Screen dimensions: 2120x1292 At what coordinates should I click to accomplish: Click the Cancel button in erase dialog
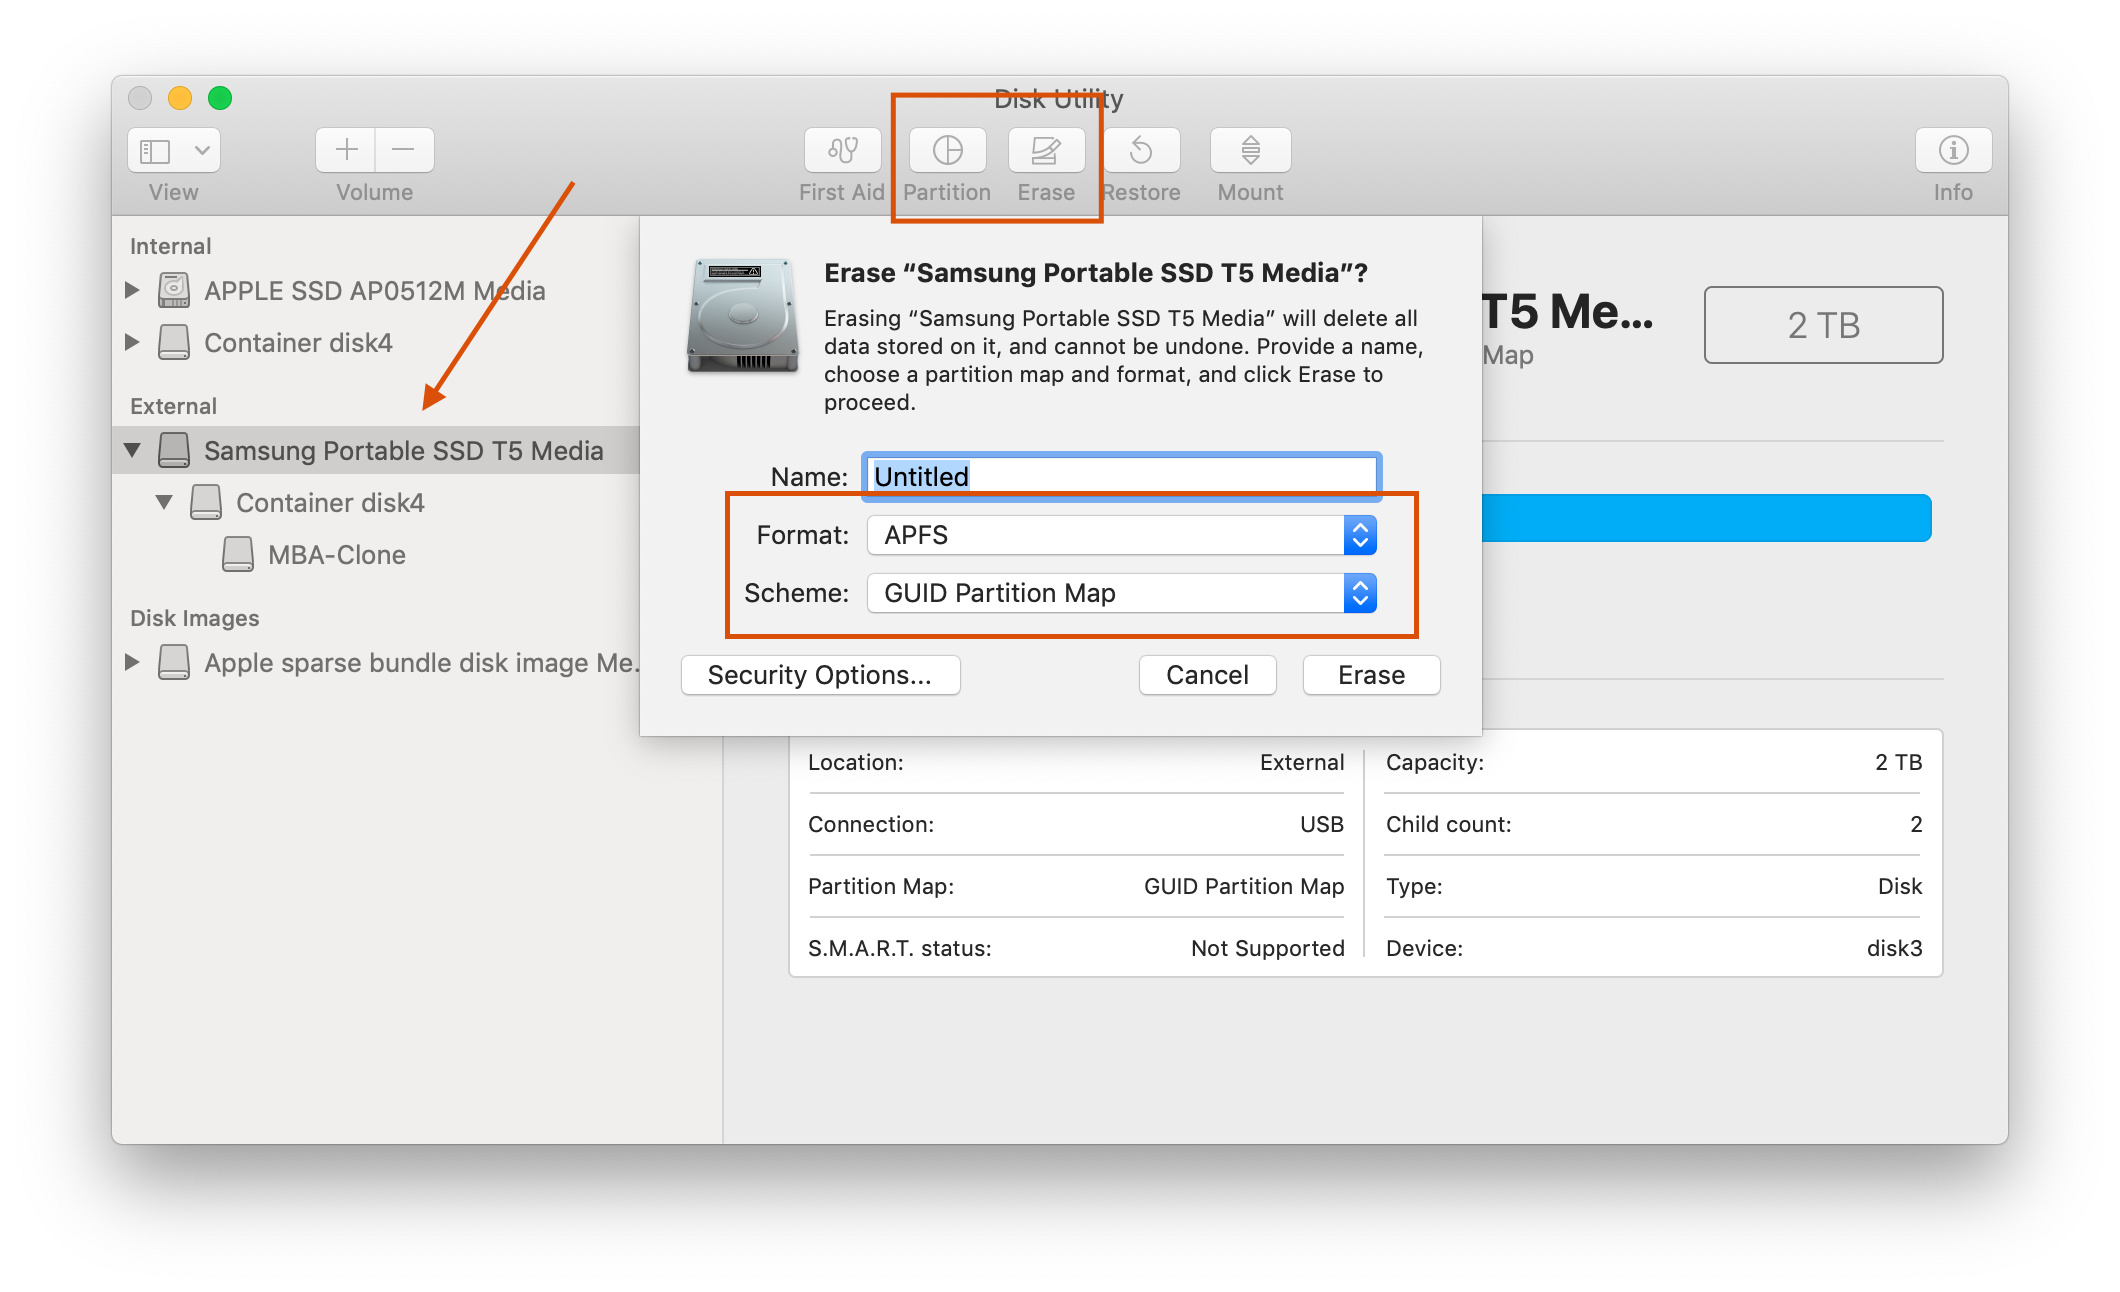[1207, 675]
